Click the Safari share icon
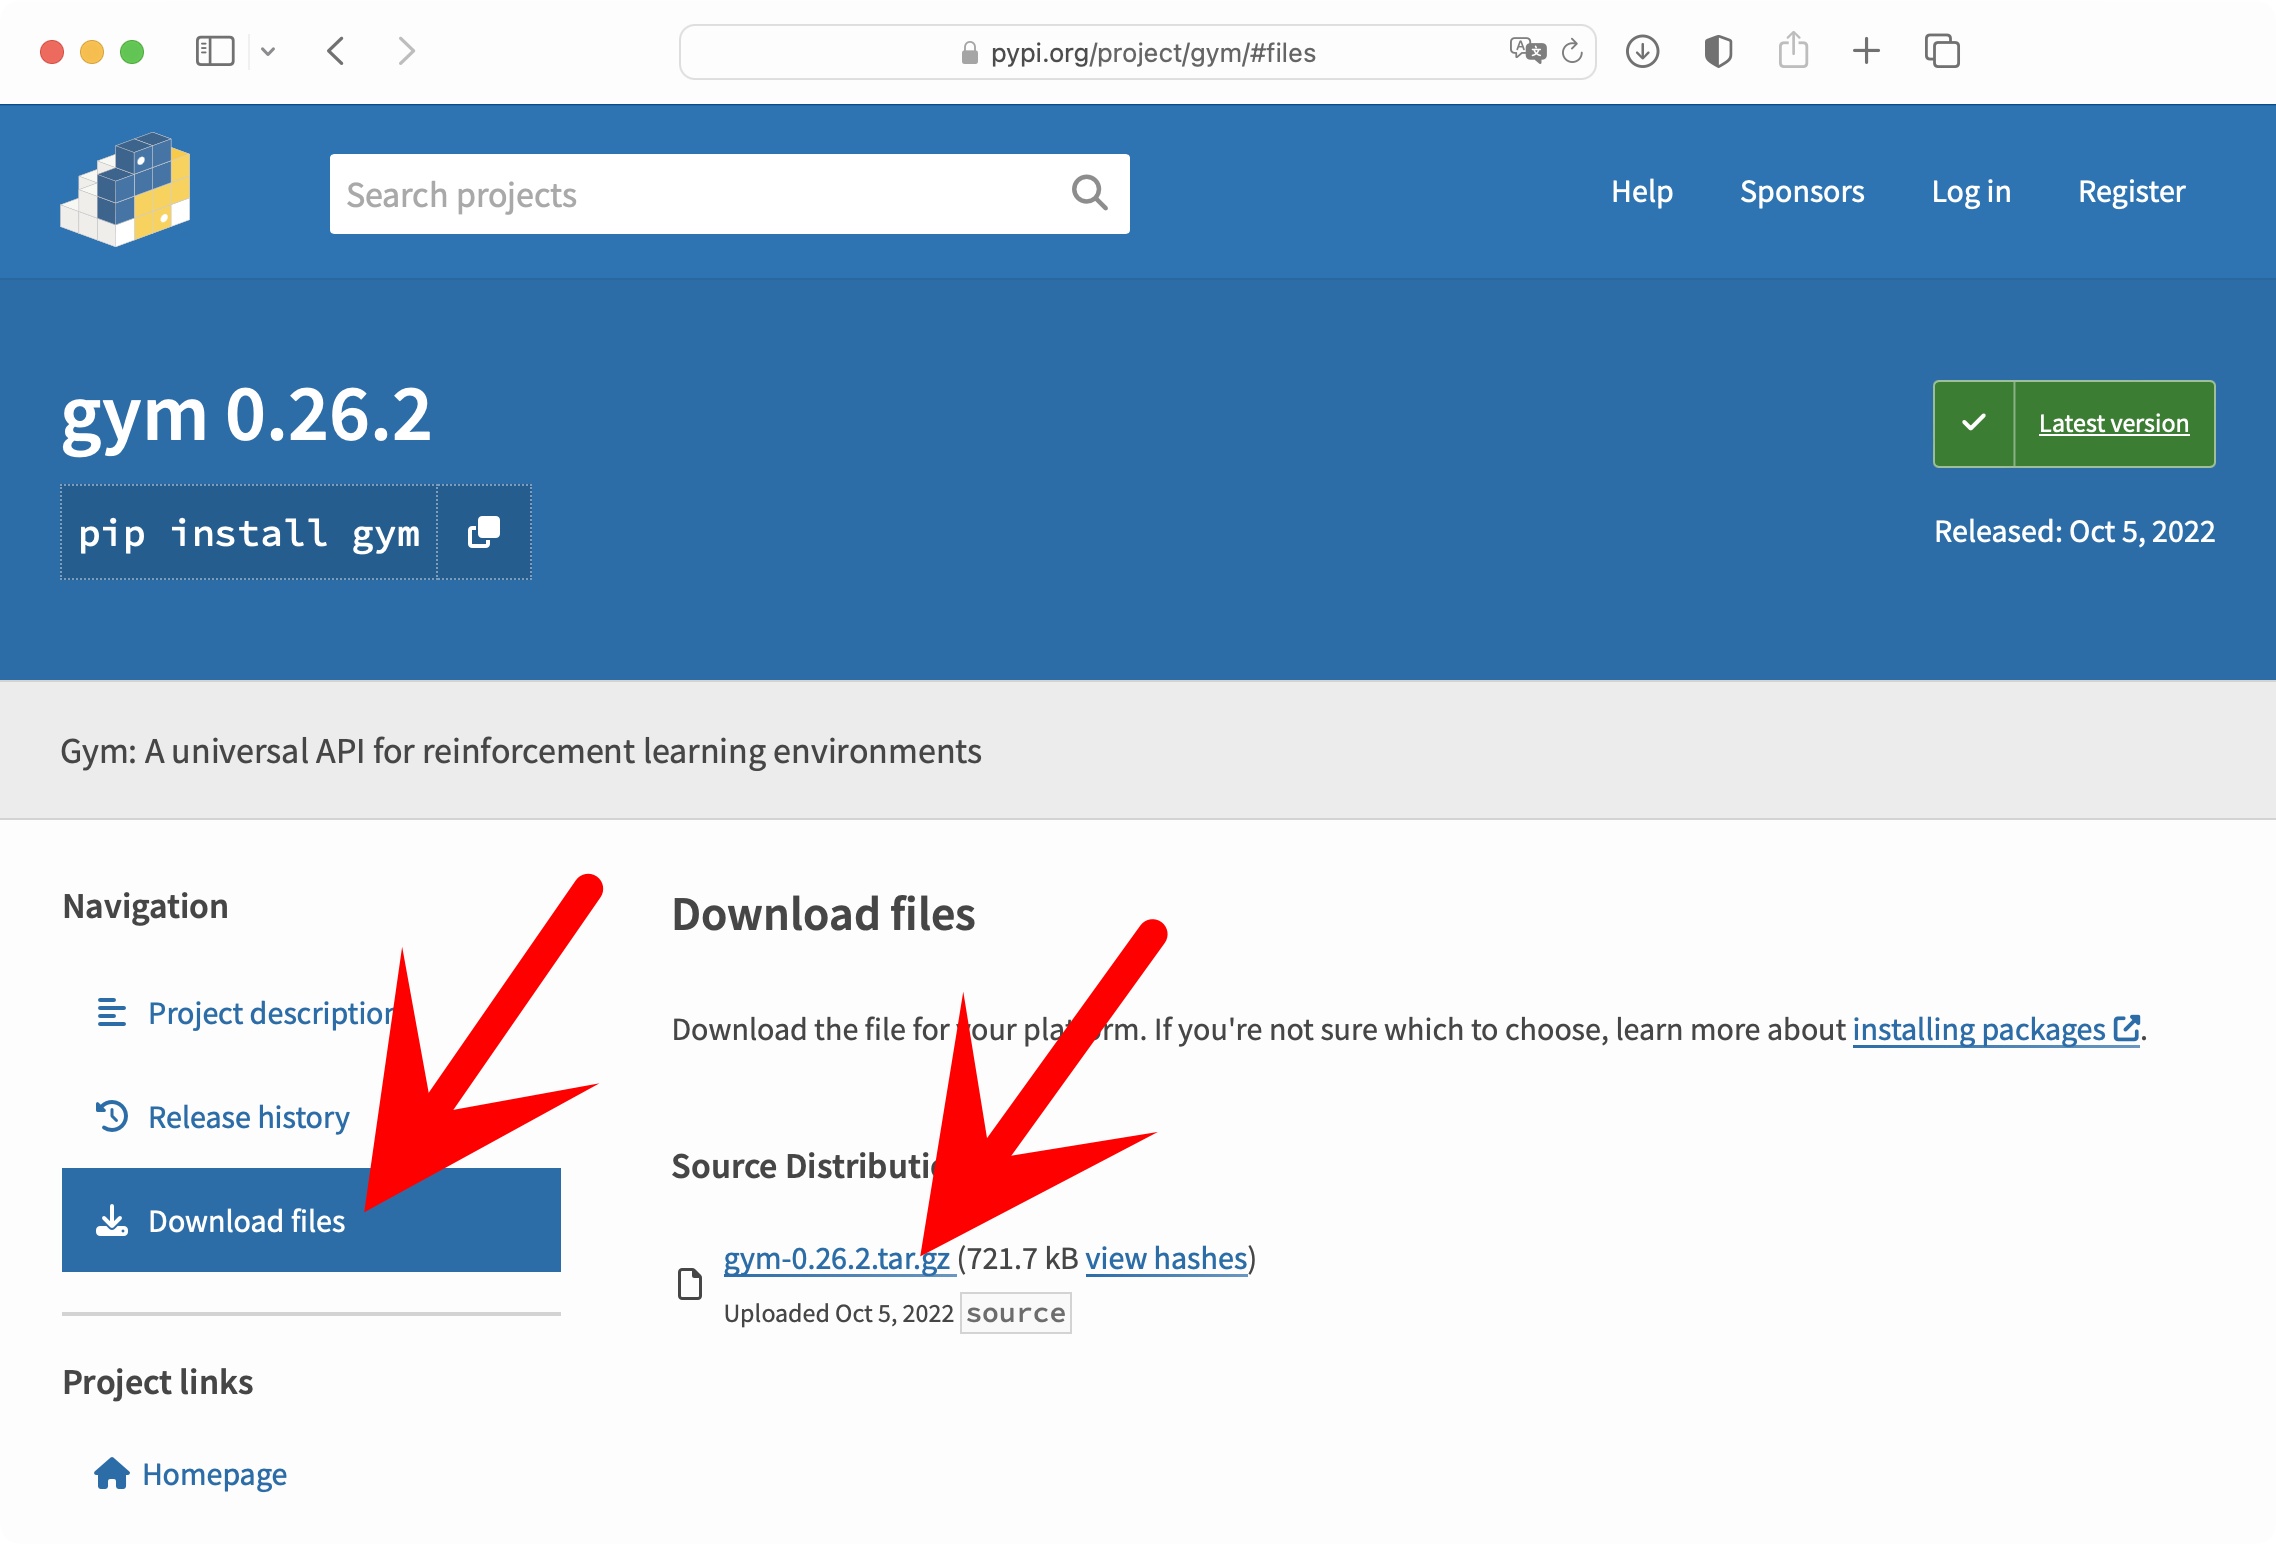This screenshot has height=1544, width=2276. pyautogui.click(x=1793, y=52)
